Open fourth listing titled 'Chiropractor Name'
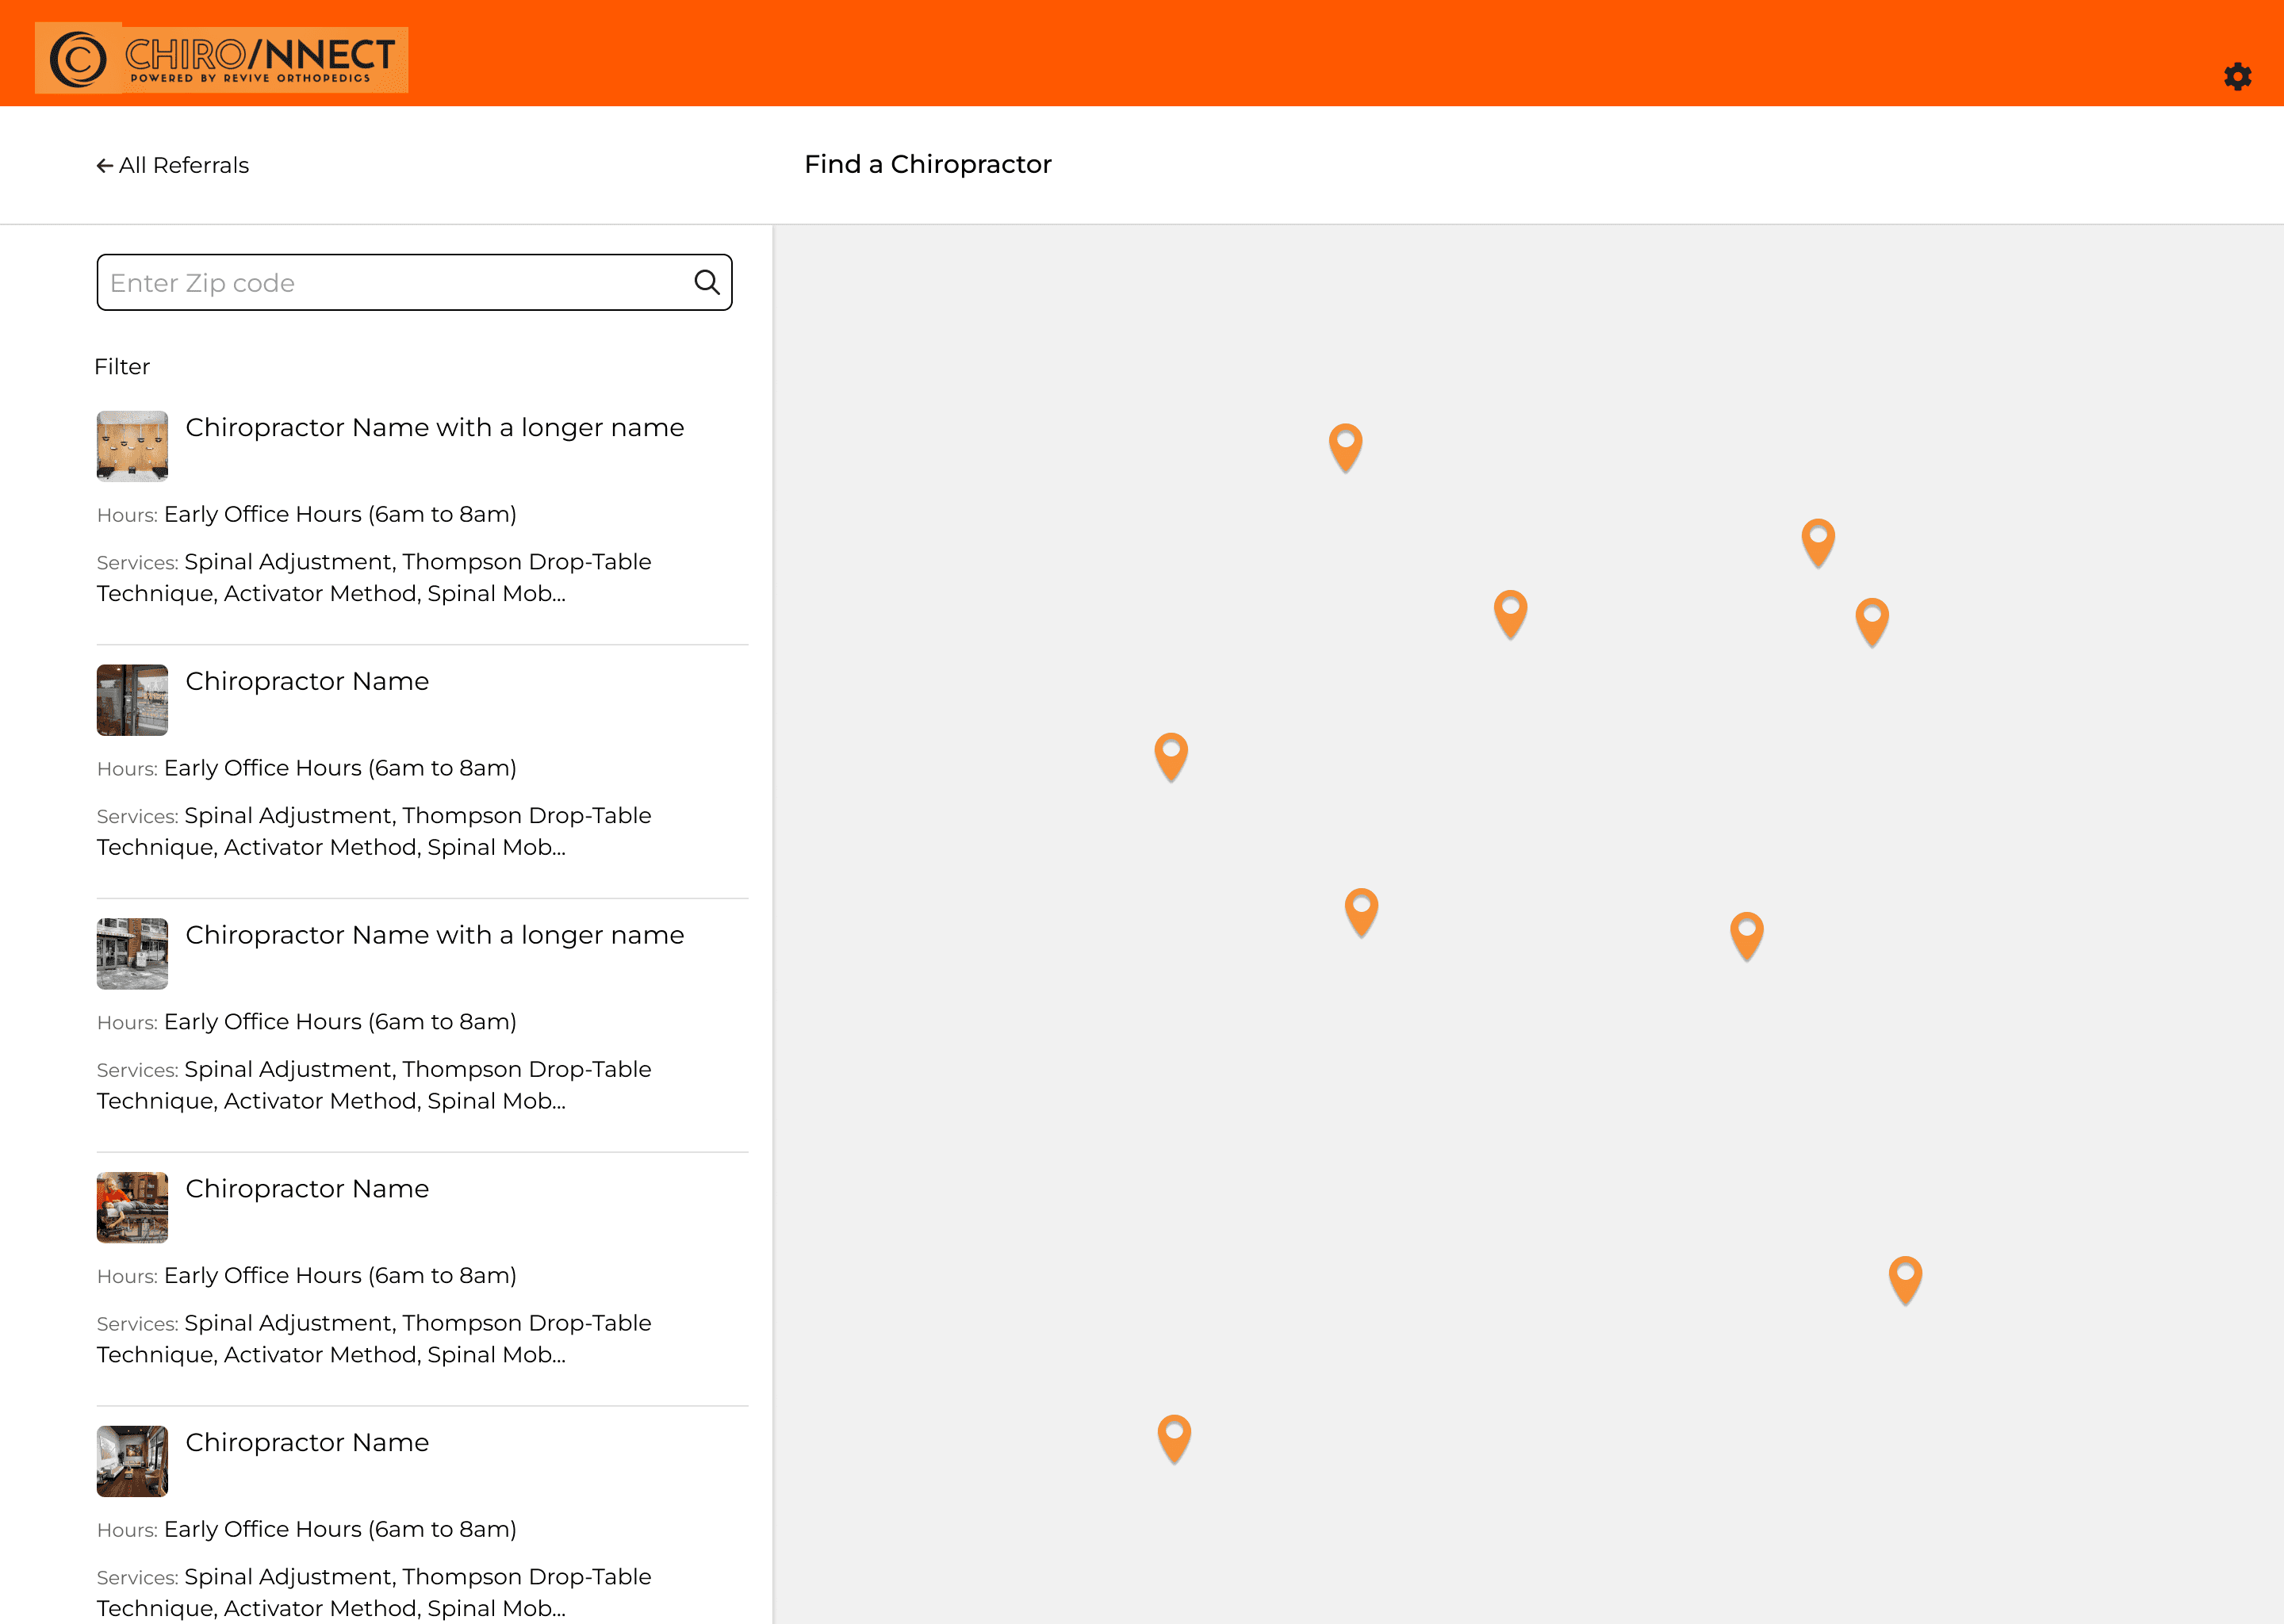 (307, 1189)
